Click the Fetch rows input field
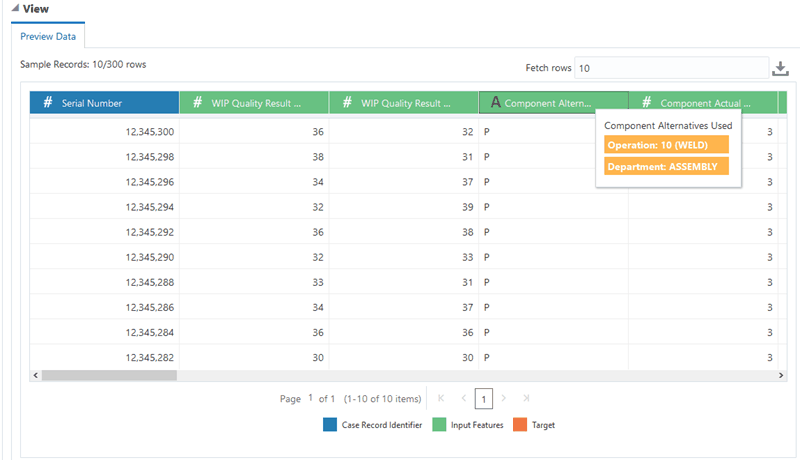Screen dimensions: 800x460 click(671, 68)
